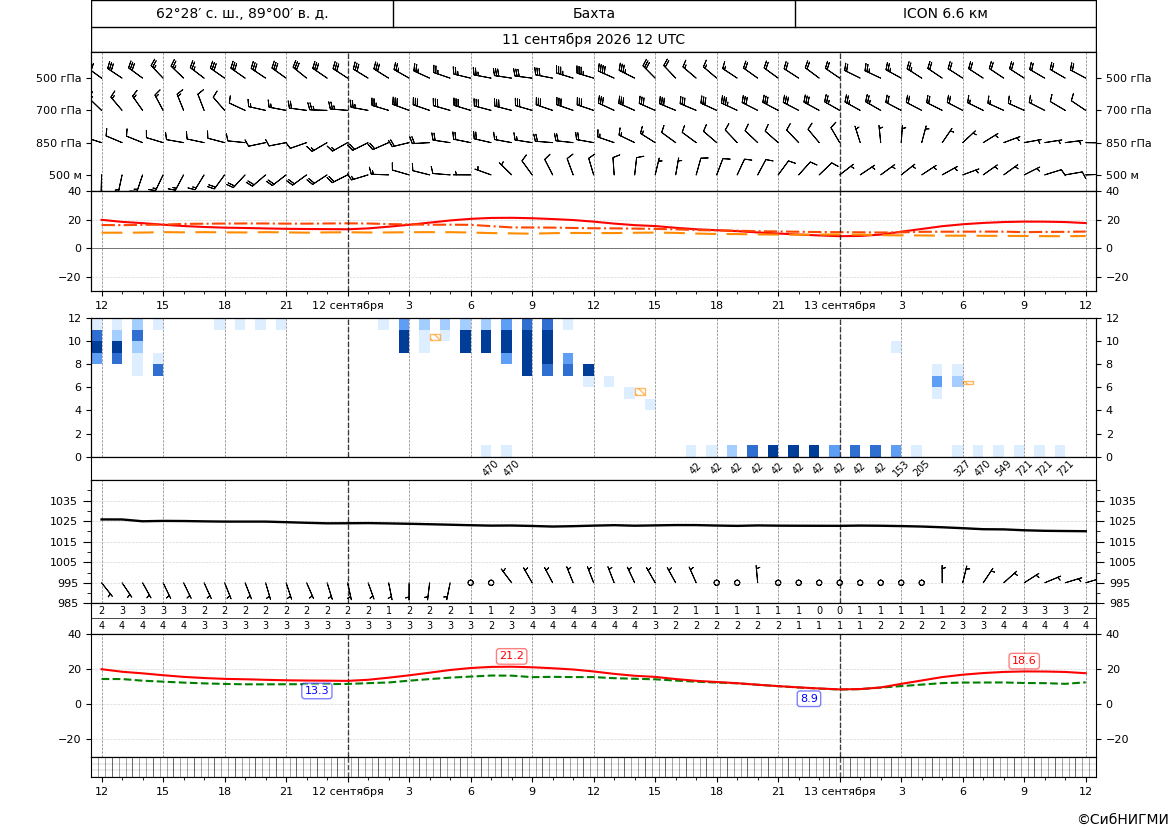Image resolution: width=1169 pixels, height=827 pixels.
Task: Click the 13 сентября marker on bottom axis
Action: pos(839,791)
